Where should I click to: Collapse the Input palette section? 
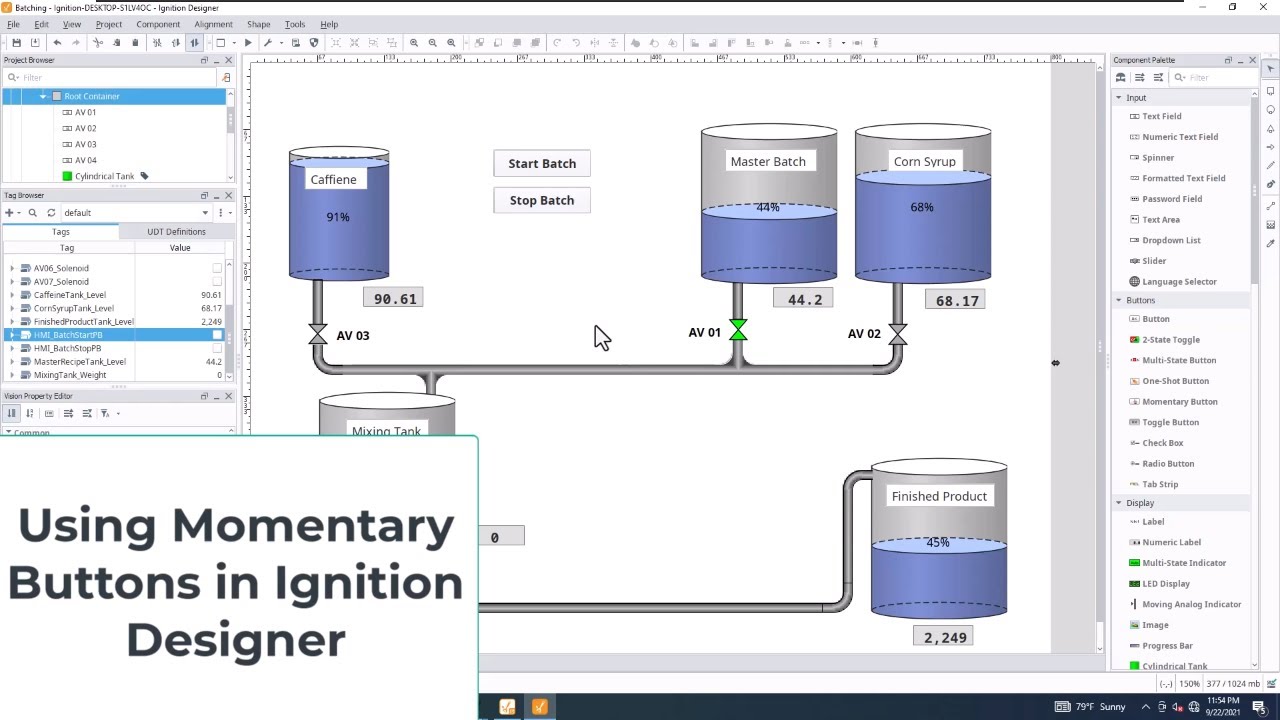1119,98
